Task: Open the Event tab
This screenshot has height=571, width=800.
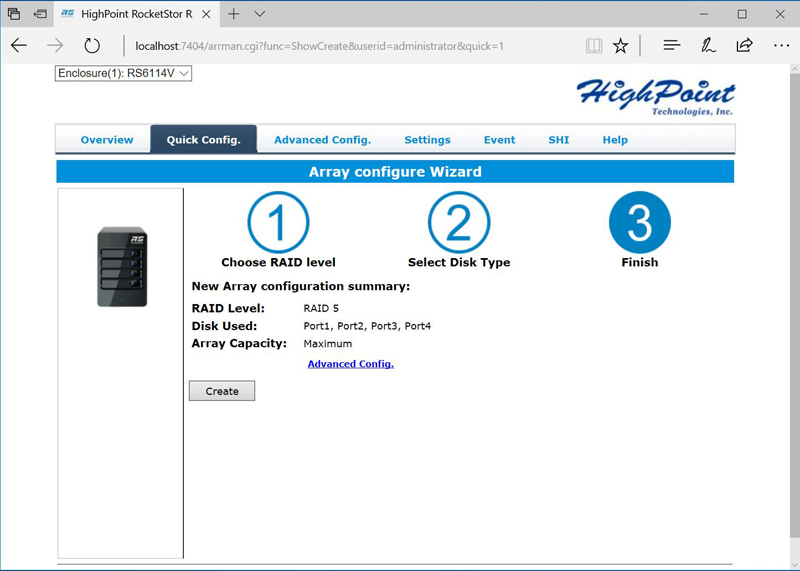Action: (499, 140)
